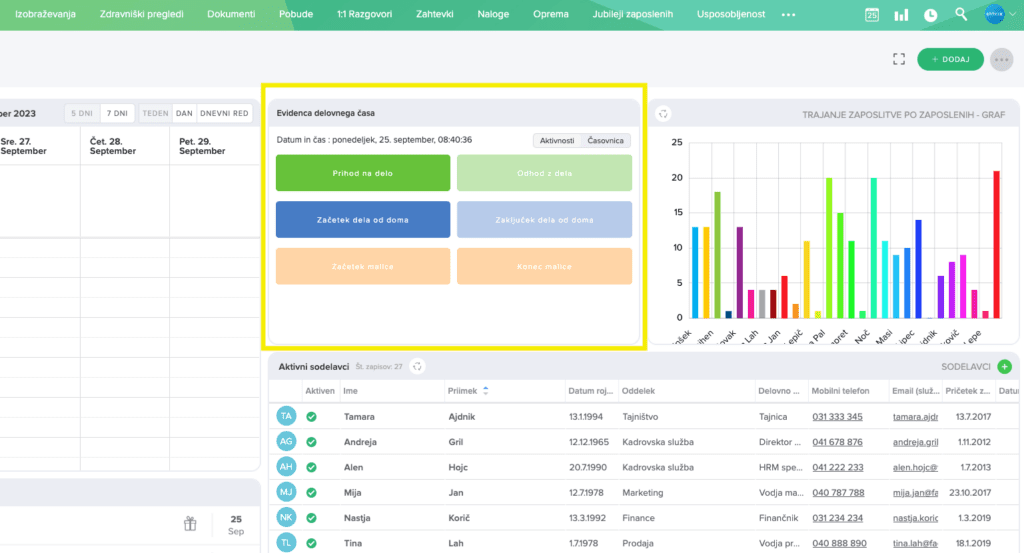This screenshot has width=1024, height=553.
Task: Refresh the Trajanje zaposlitve graph widget
Action: pos(662,114)
